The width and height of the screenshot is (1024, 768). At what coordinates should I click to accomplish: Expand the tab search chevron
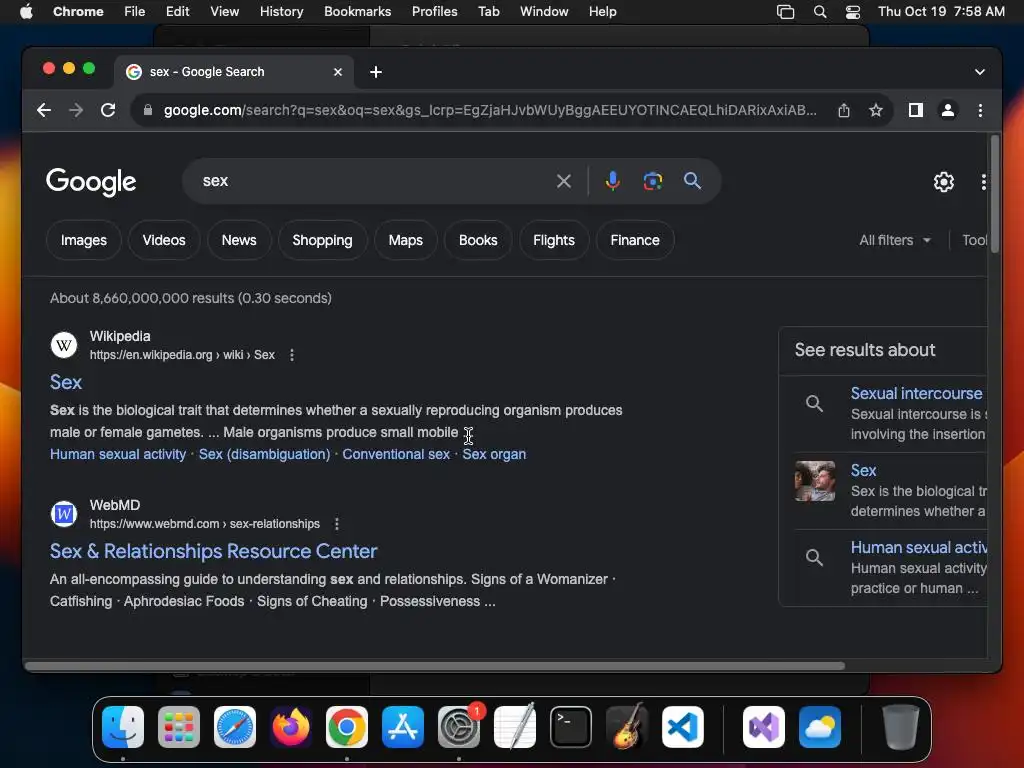click(980, 72)
